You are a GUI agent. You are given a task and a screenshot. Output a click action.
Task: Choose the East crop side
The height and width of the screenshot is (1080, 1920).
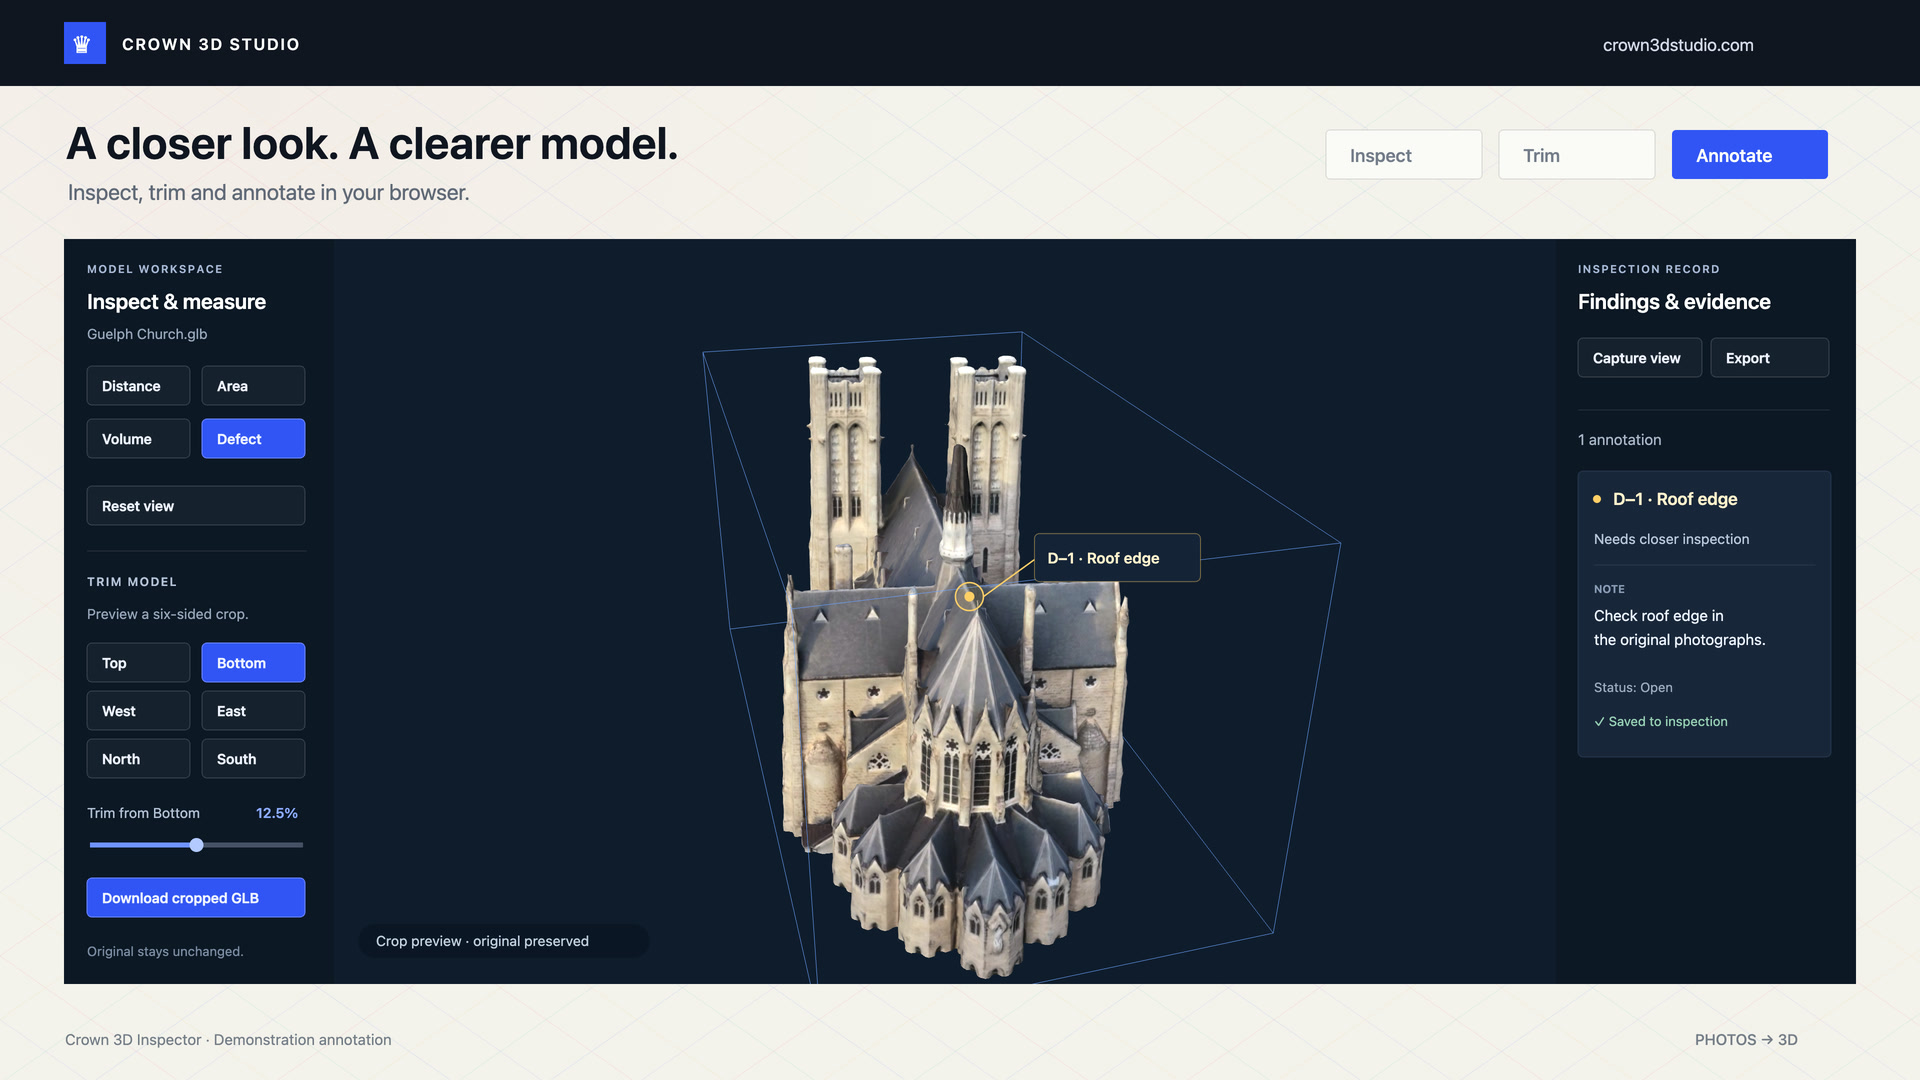click(x=253, y=711)
